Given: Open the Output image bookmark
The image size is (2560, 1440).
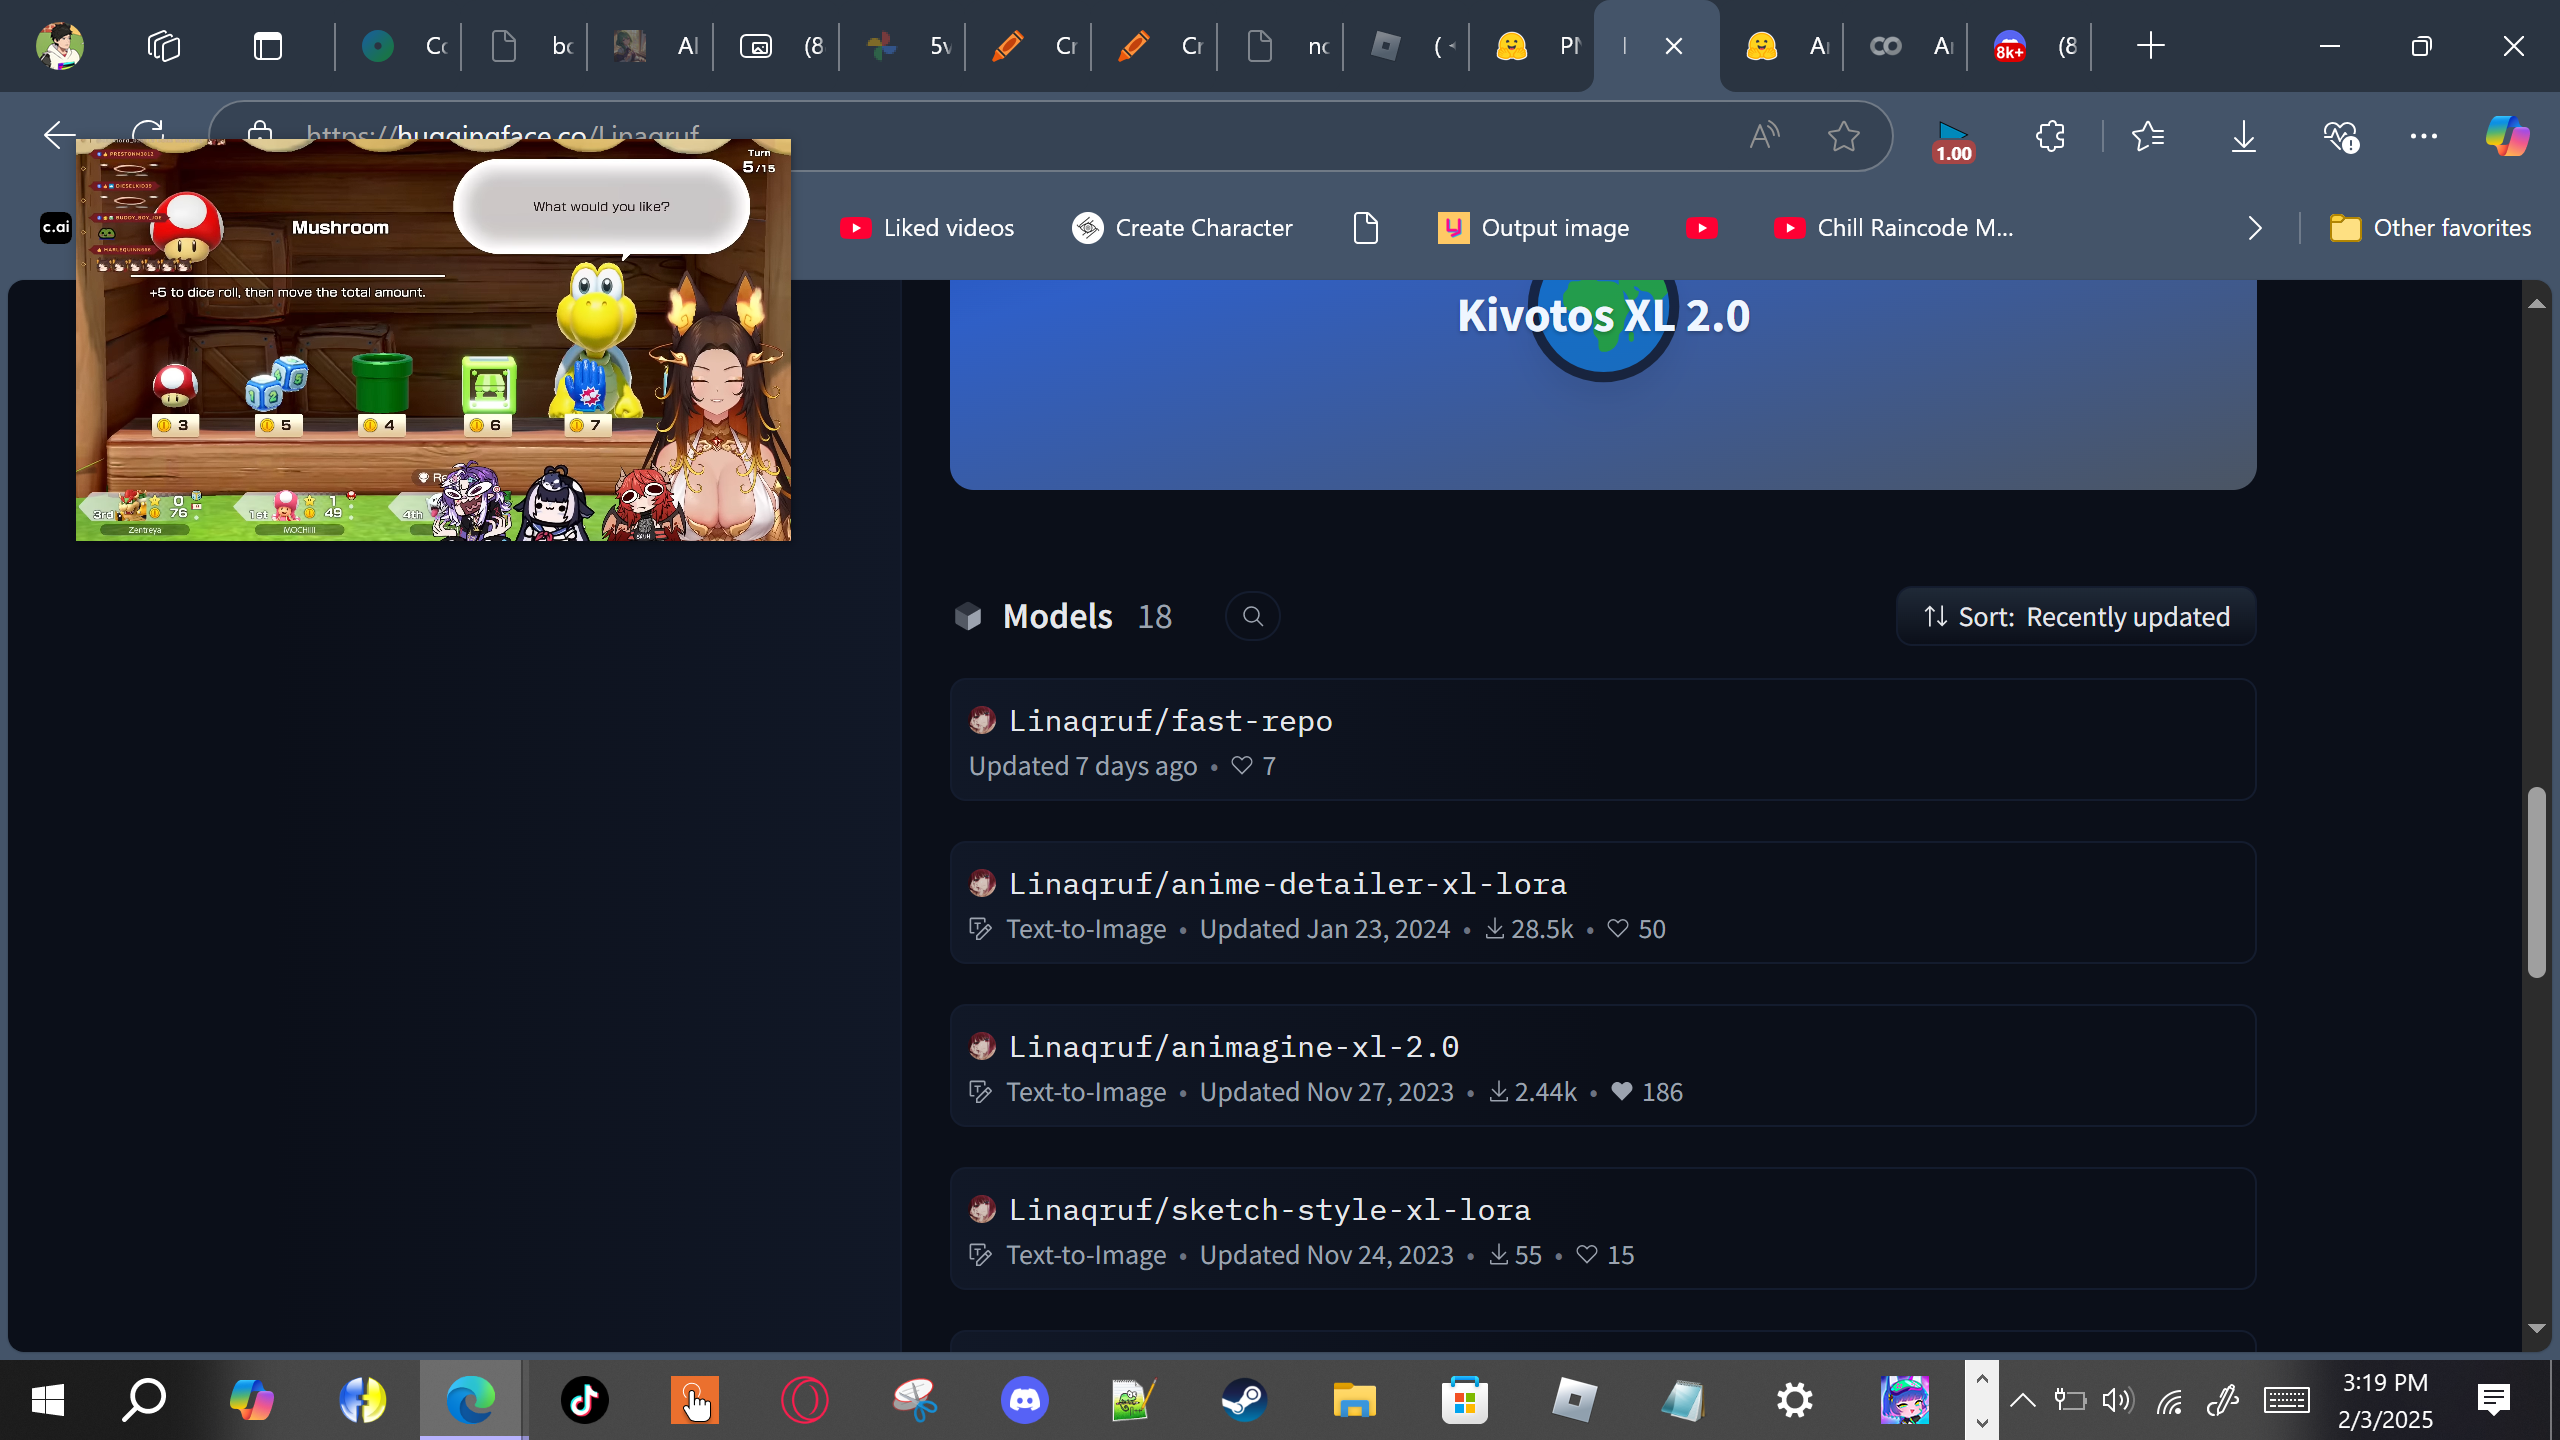Looking at the screenshot, I should (1534, 228).
